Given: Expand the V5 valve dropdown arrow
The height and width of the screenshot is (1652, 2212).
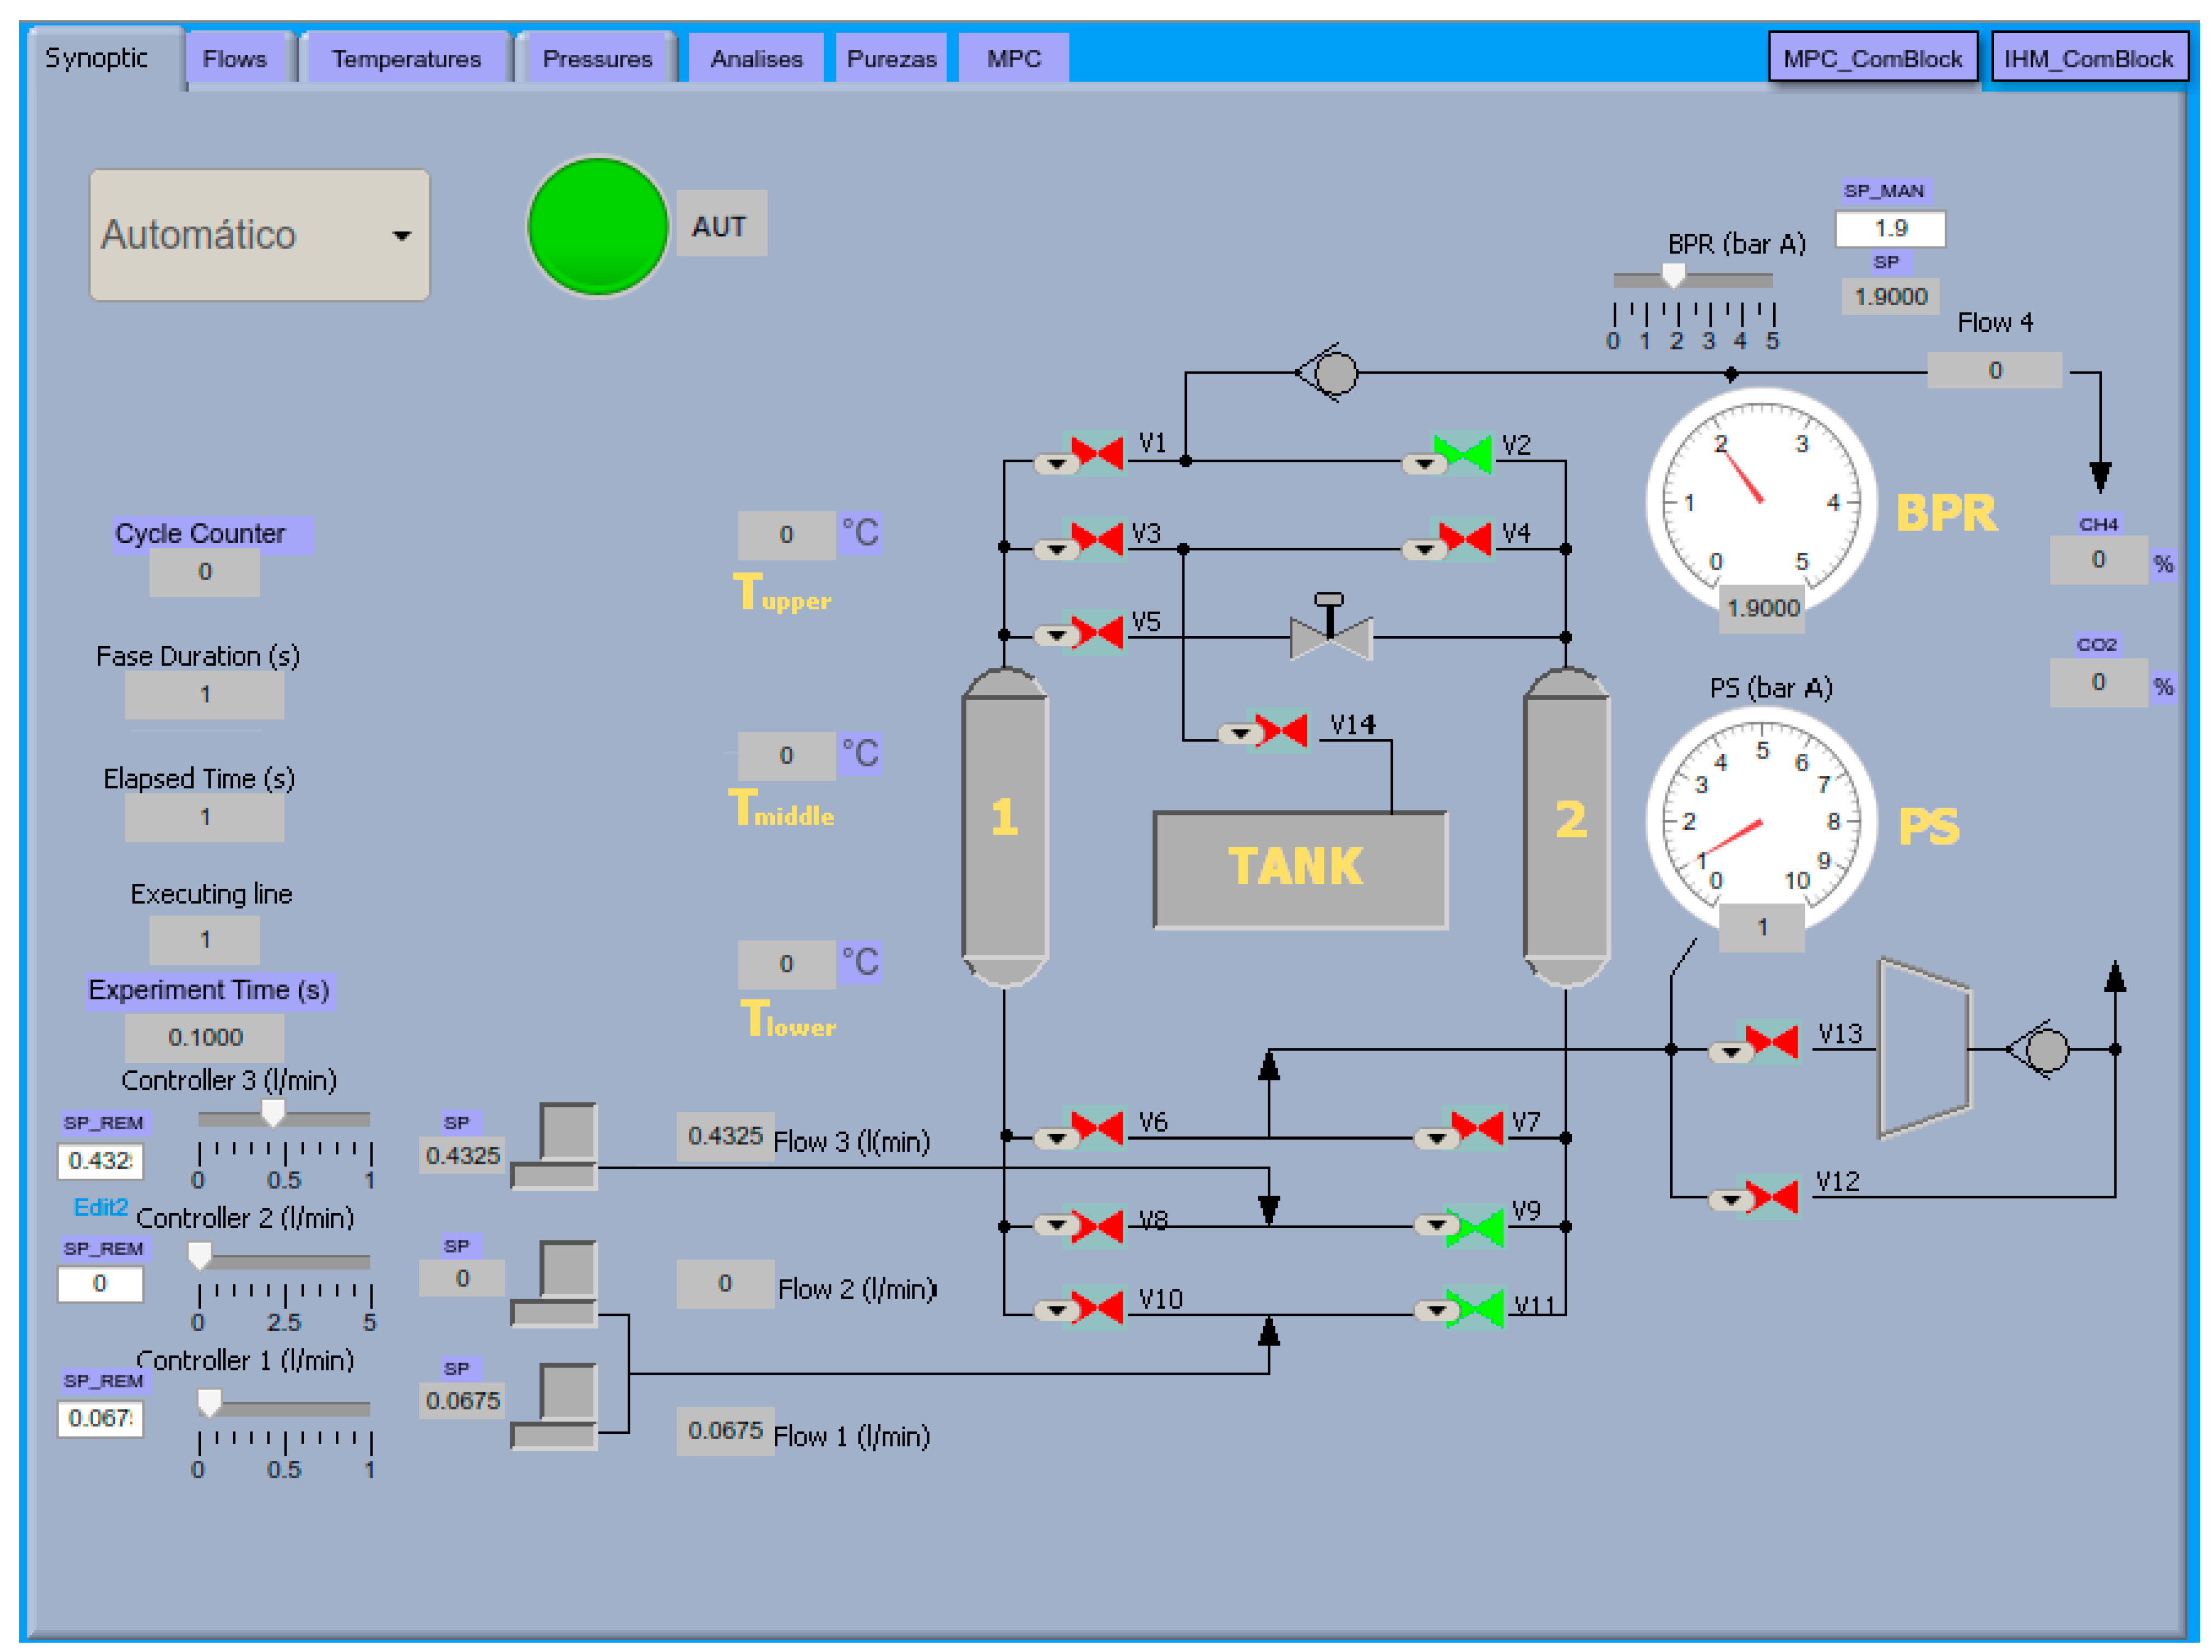Looking at the screenshot, I should [x=1056, y=636].
